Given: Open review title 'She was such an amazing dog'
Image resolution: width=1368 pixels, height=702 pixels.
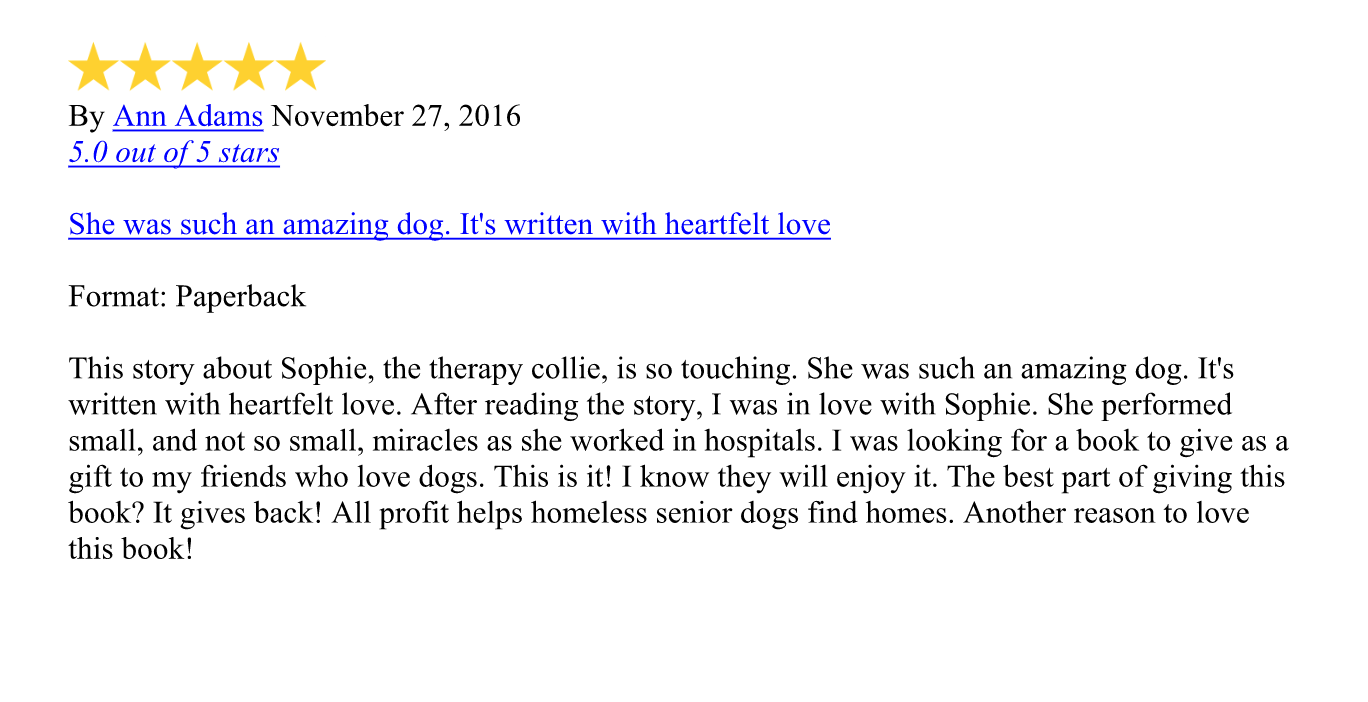Looking at the screenshot, I should click(449, 224).
